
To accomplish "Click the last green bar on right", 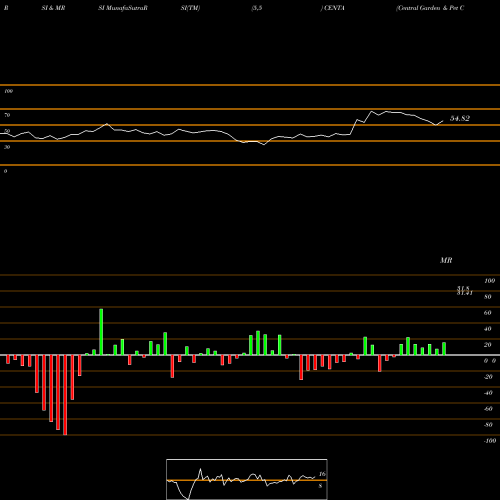I will point(444,349).
